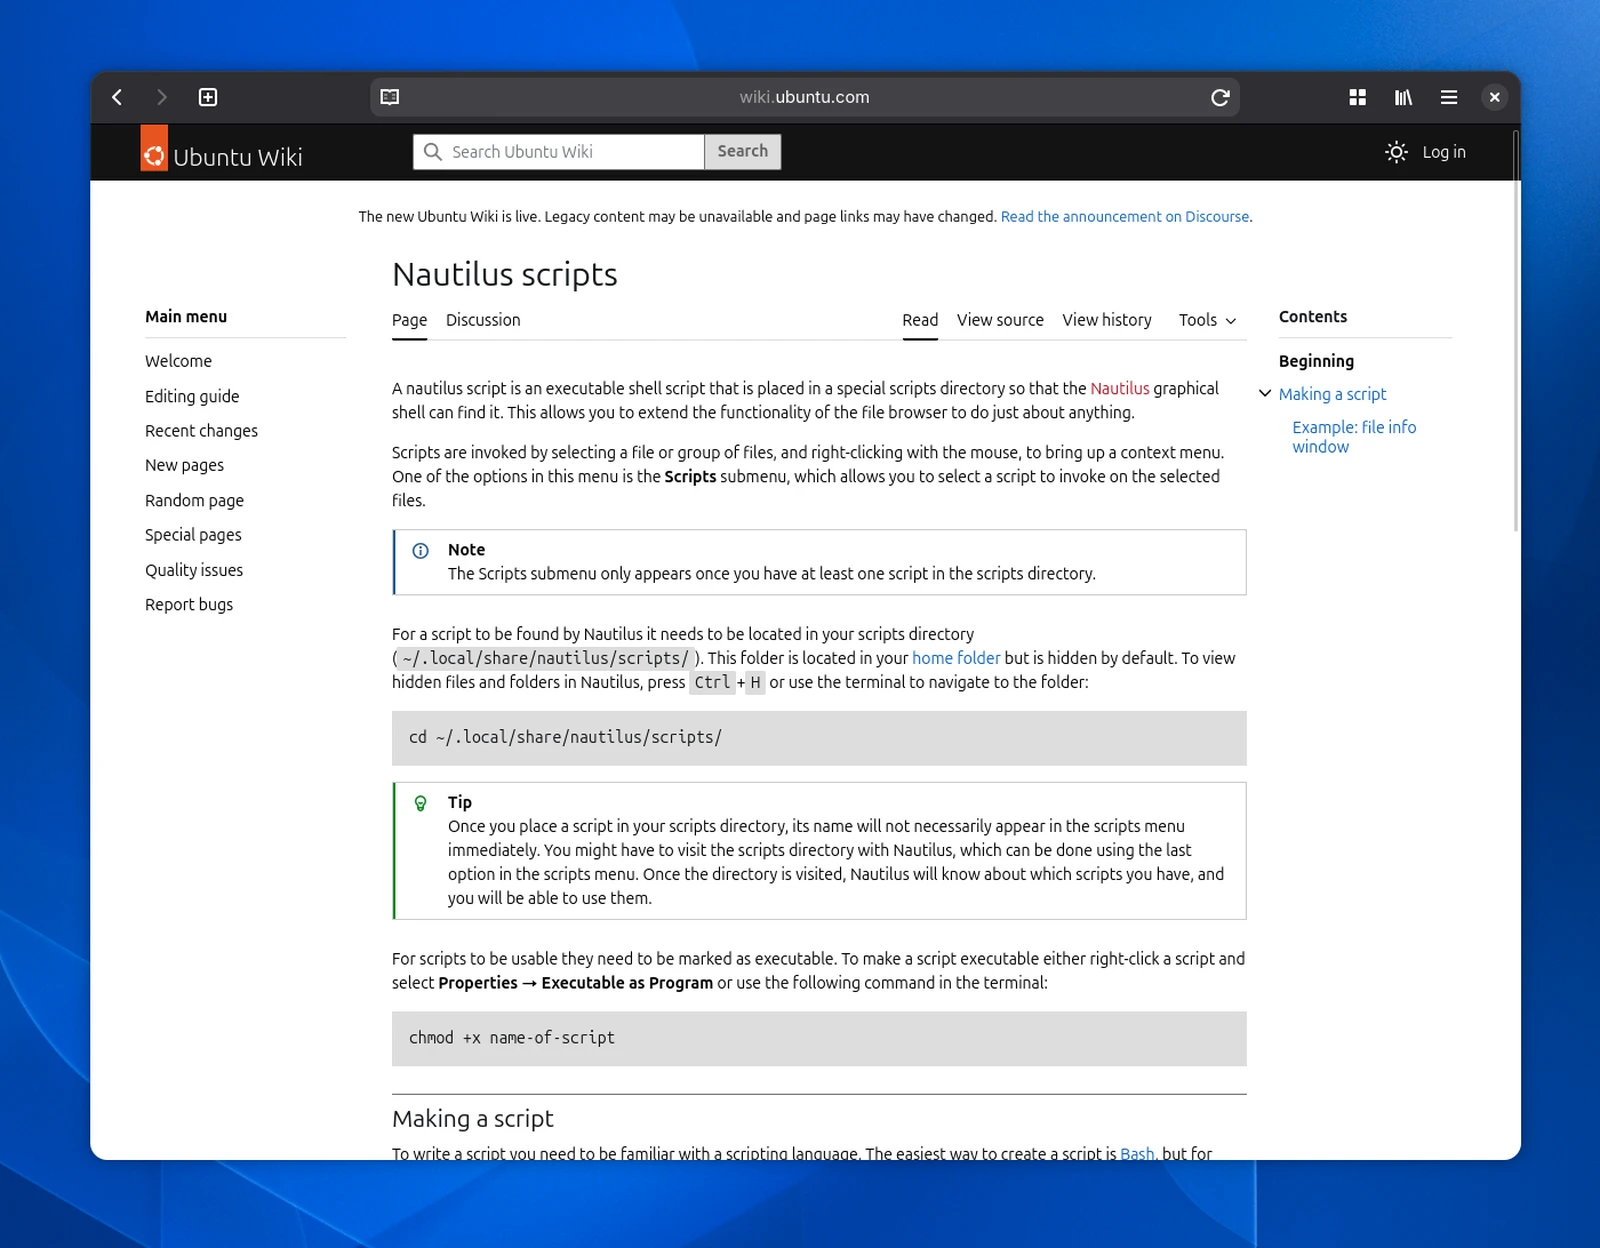This screenshot has width=1600, height=1248.
Task: Open the Tools dropdown menu
Action: [x=1207, y=320]
